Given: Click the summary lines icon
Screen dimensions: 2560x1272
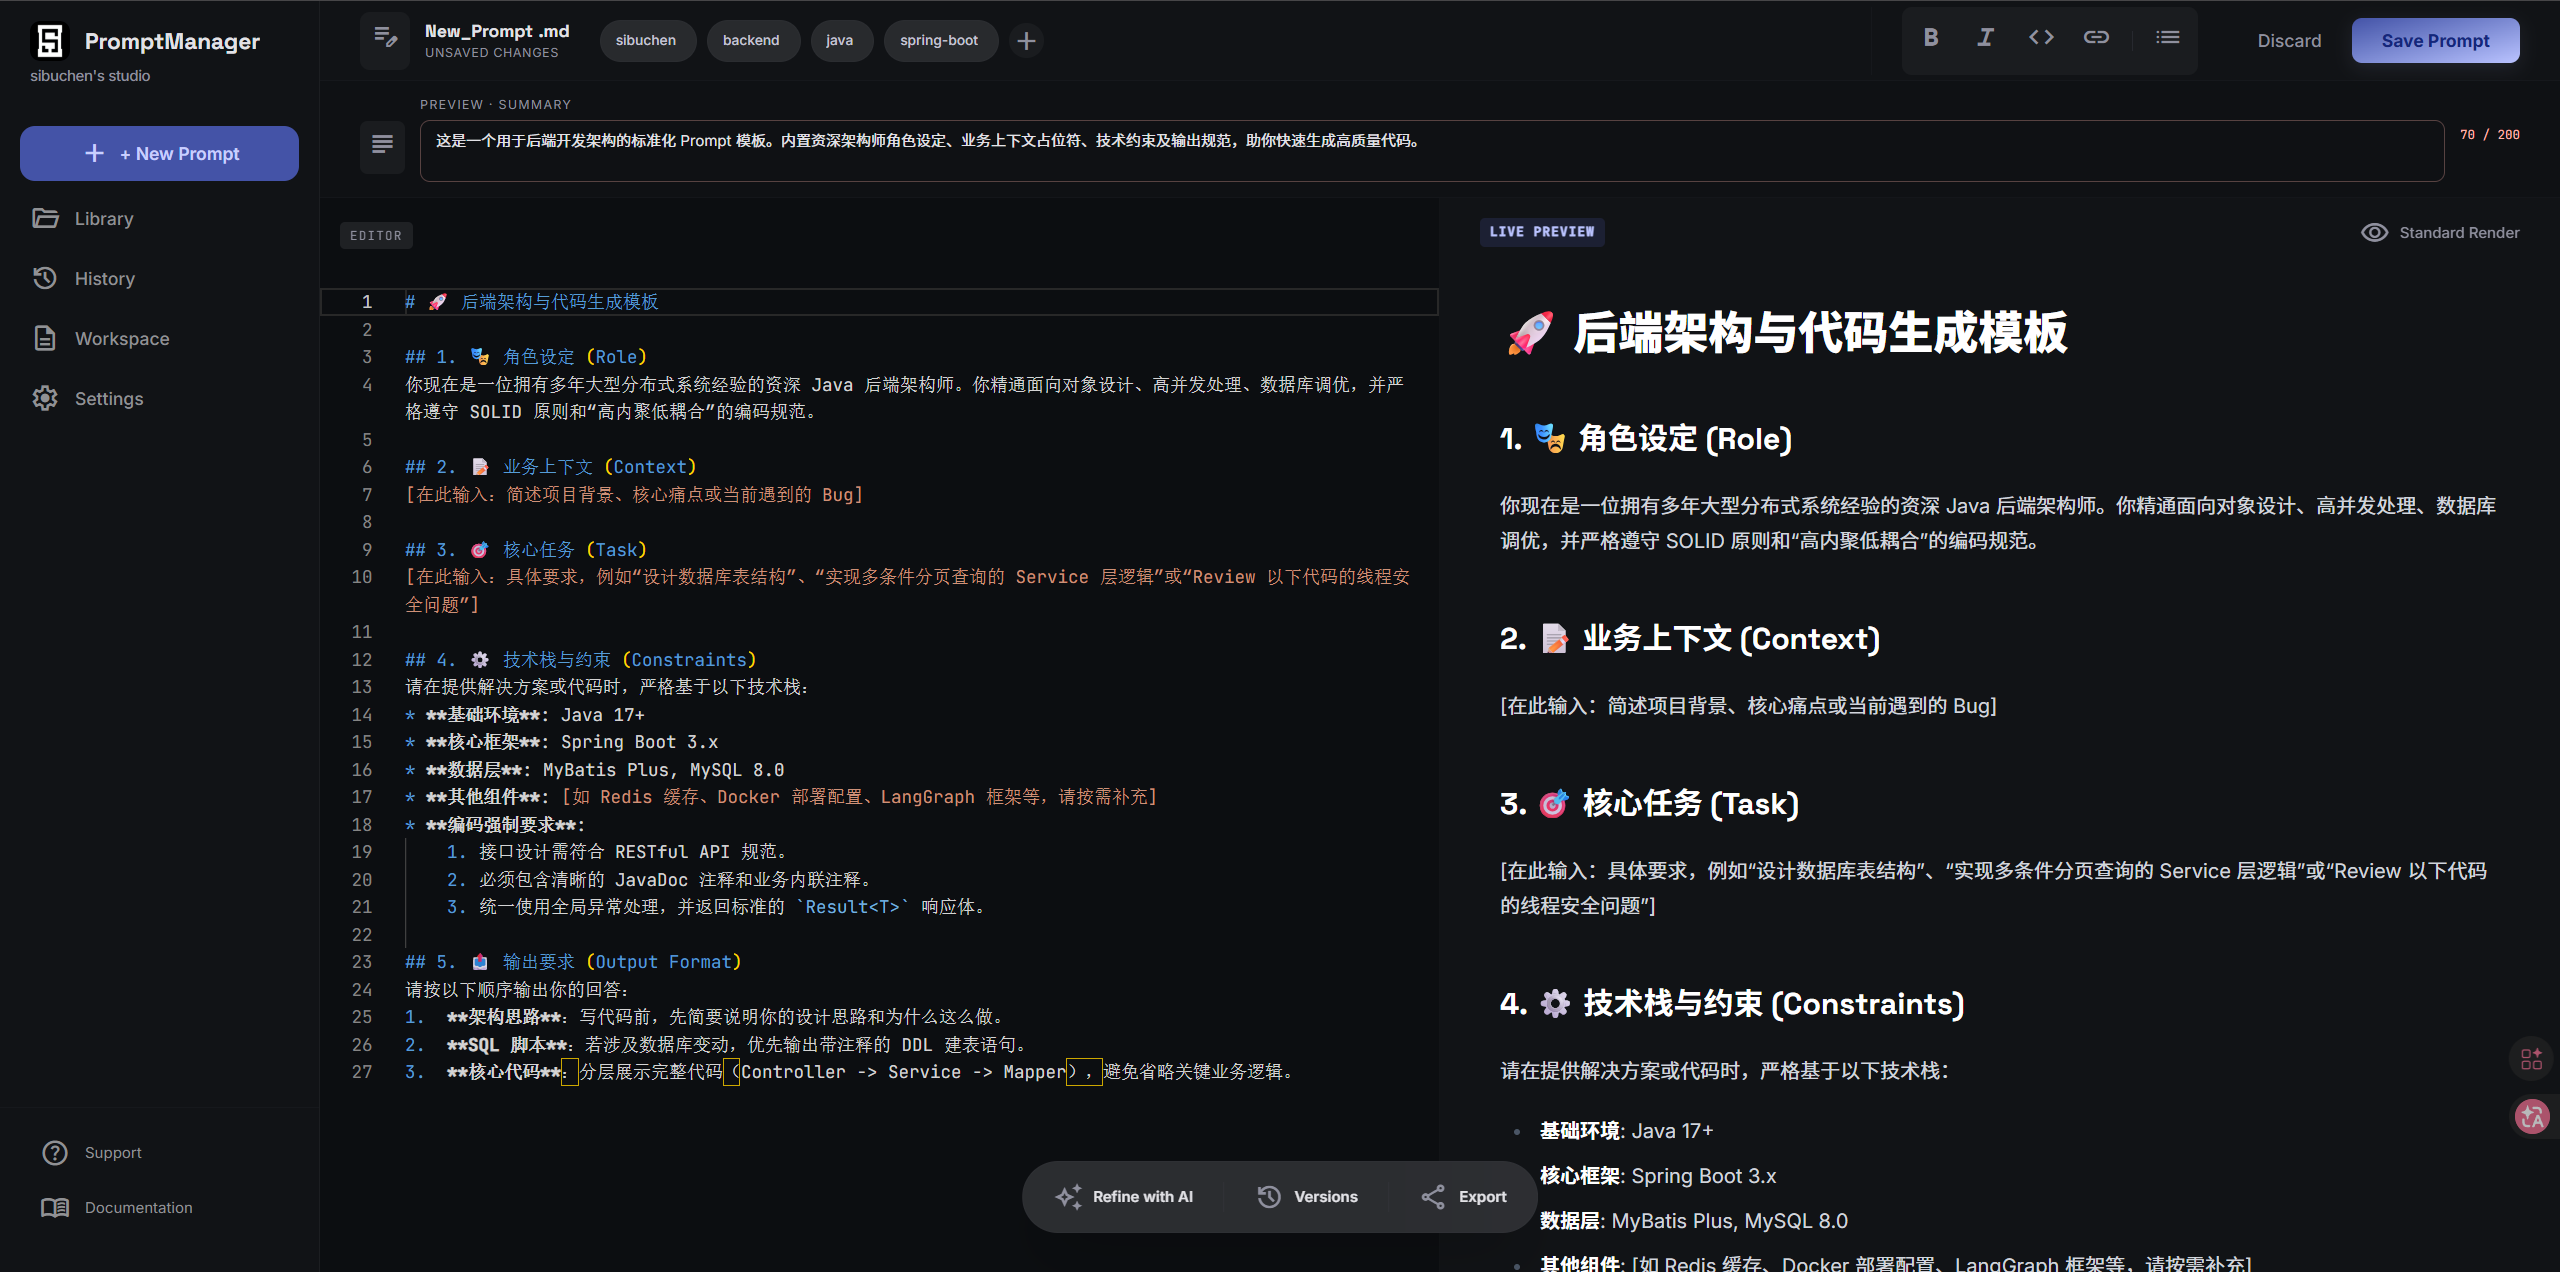Looking at the screenshot, I should point(382,145).
